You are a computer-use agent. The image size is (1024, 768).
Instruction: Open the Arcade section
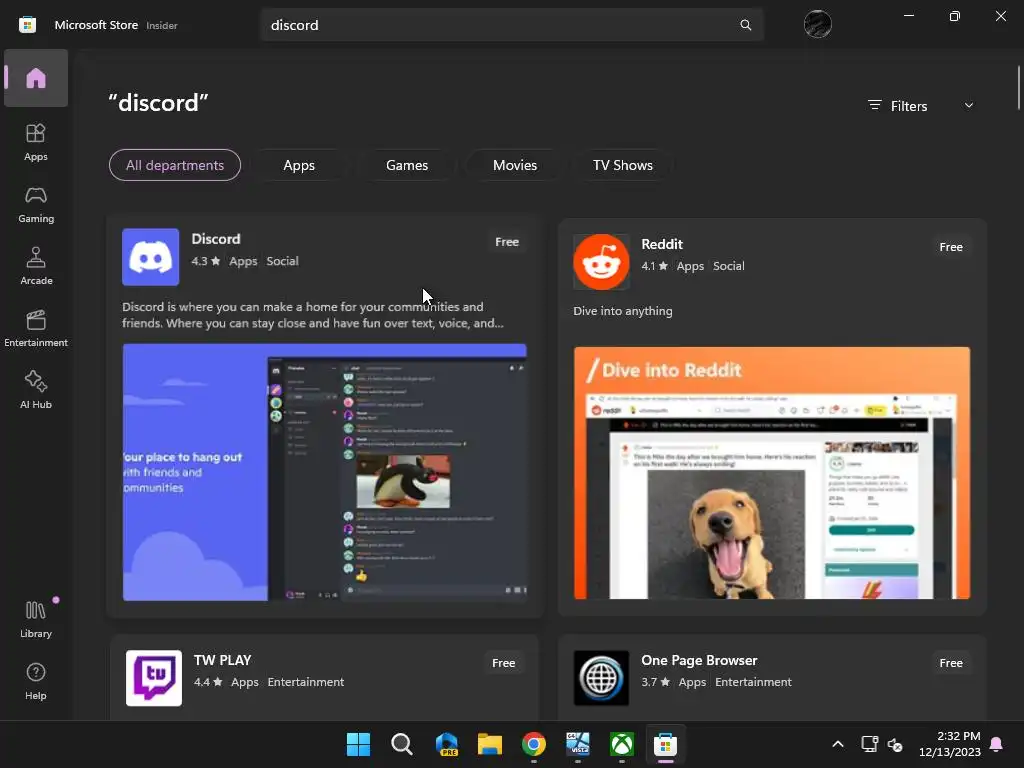pyautogui.click(x=36, y=266)
